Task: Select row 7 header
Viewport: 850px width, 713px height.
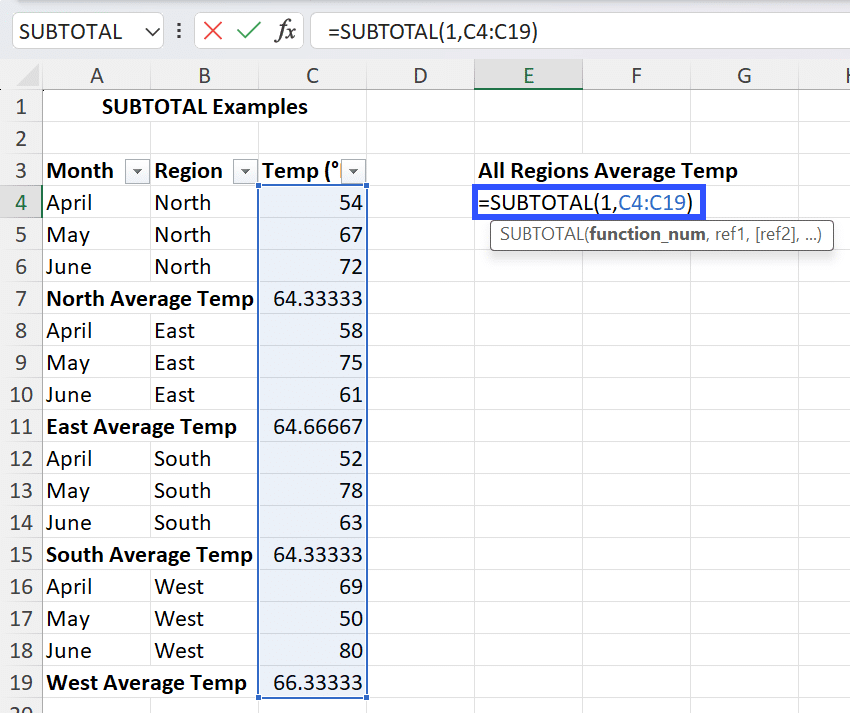Action: (21, 298)
